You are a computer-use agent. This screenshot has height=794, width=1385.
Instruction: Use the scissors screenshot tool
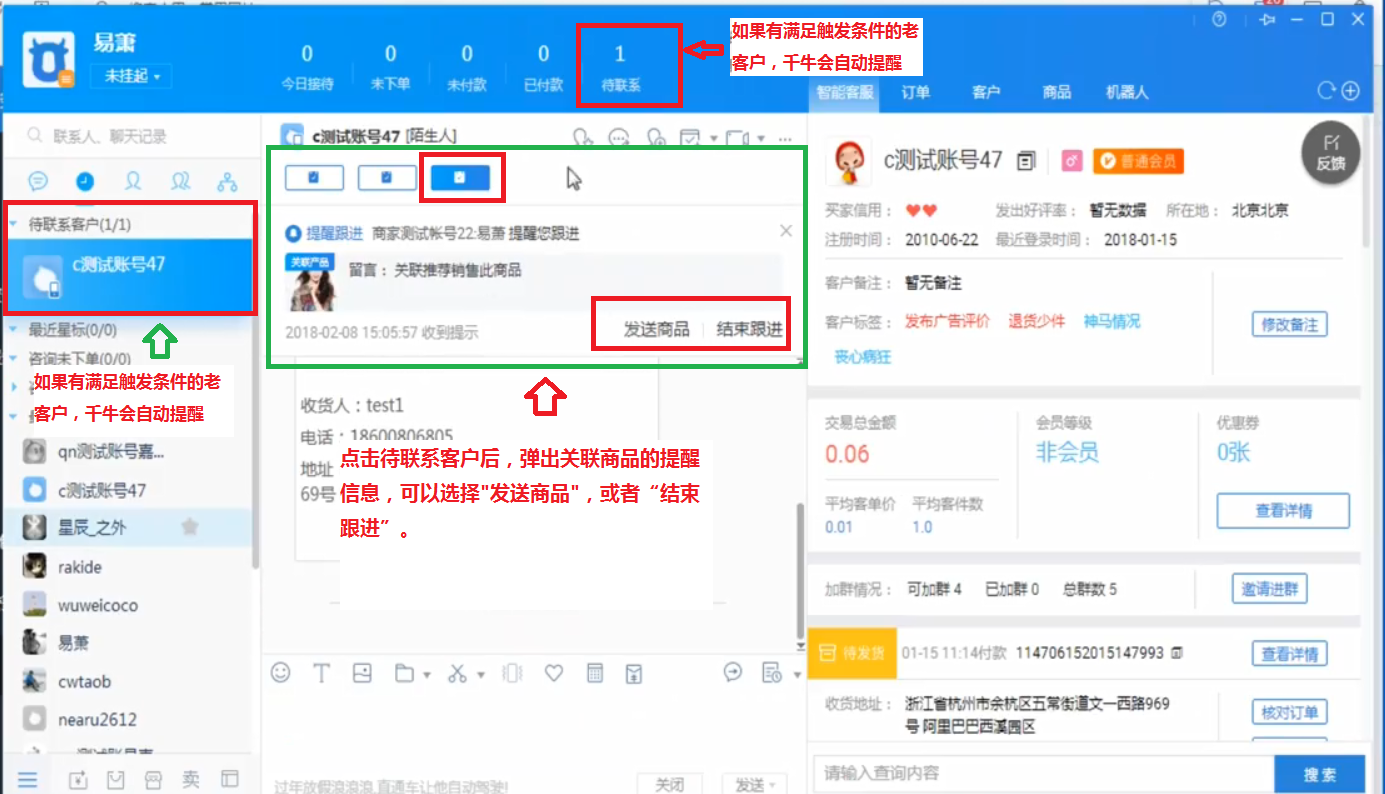point(457,673)
